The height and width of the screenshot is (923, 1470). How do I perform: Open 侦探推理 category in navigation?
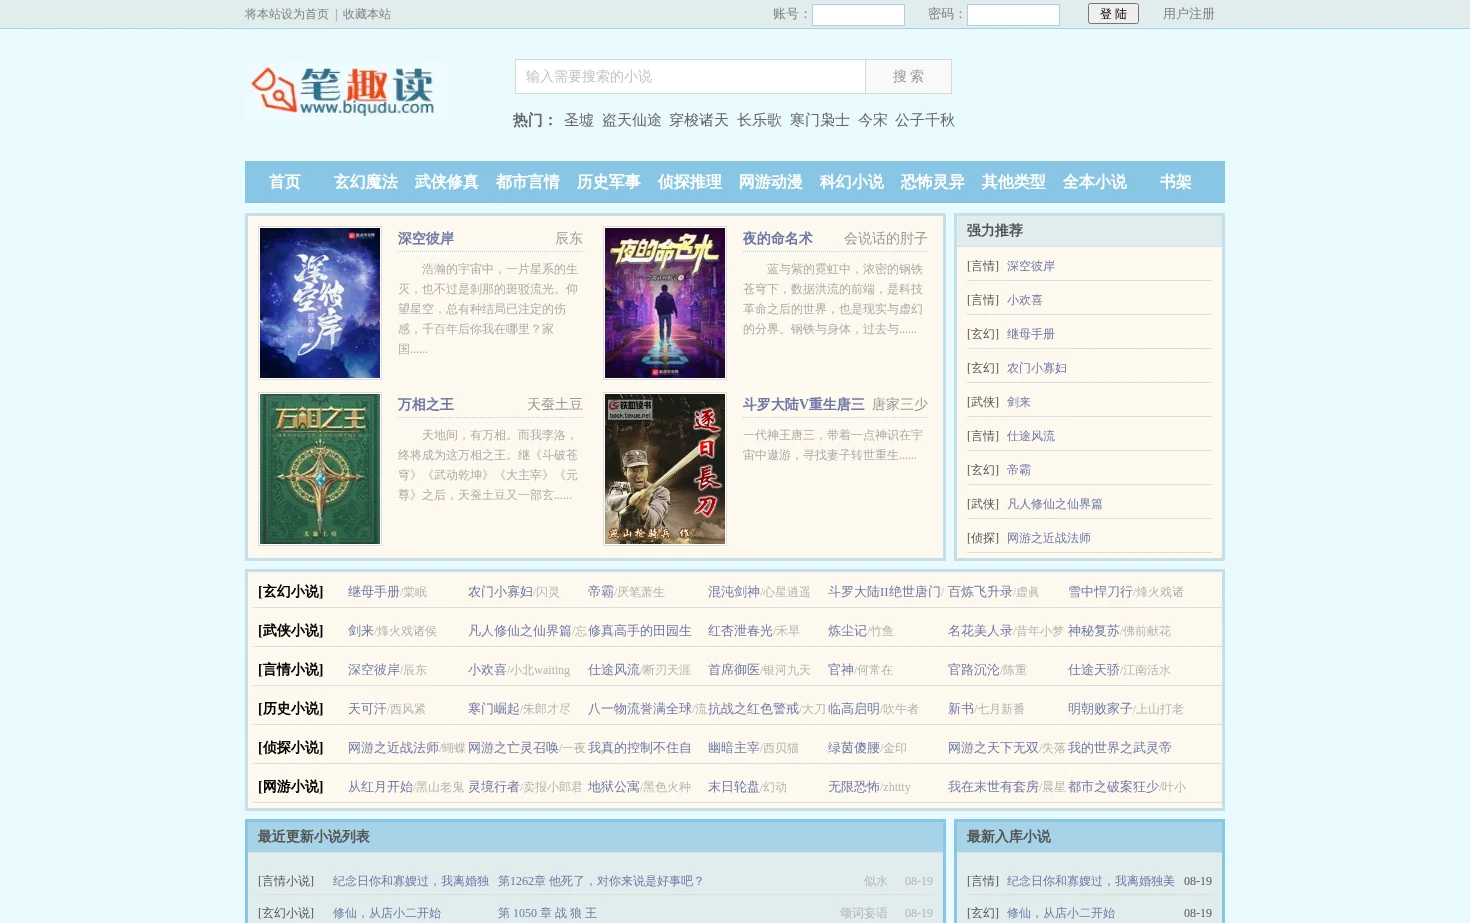coord(690,182)
